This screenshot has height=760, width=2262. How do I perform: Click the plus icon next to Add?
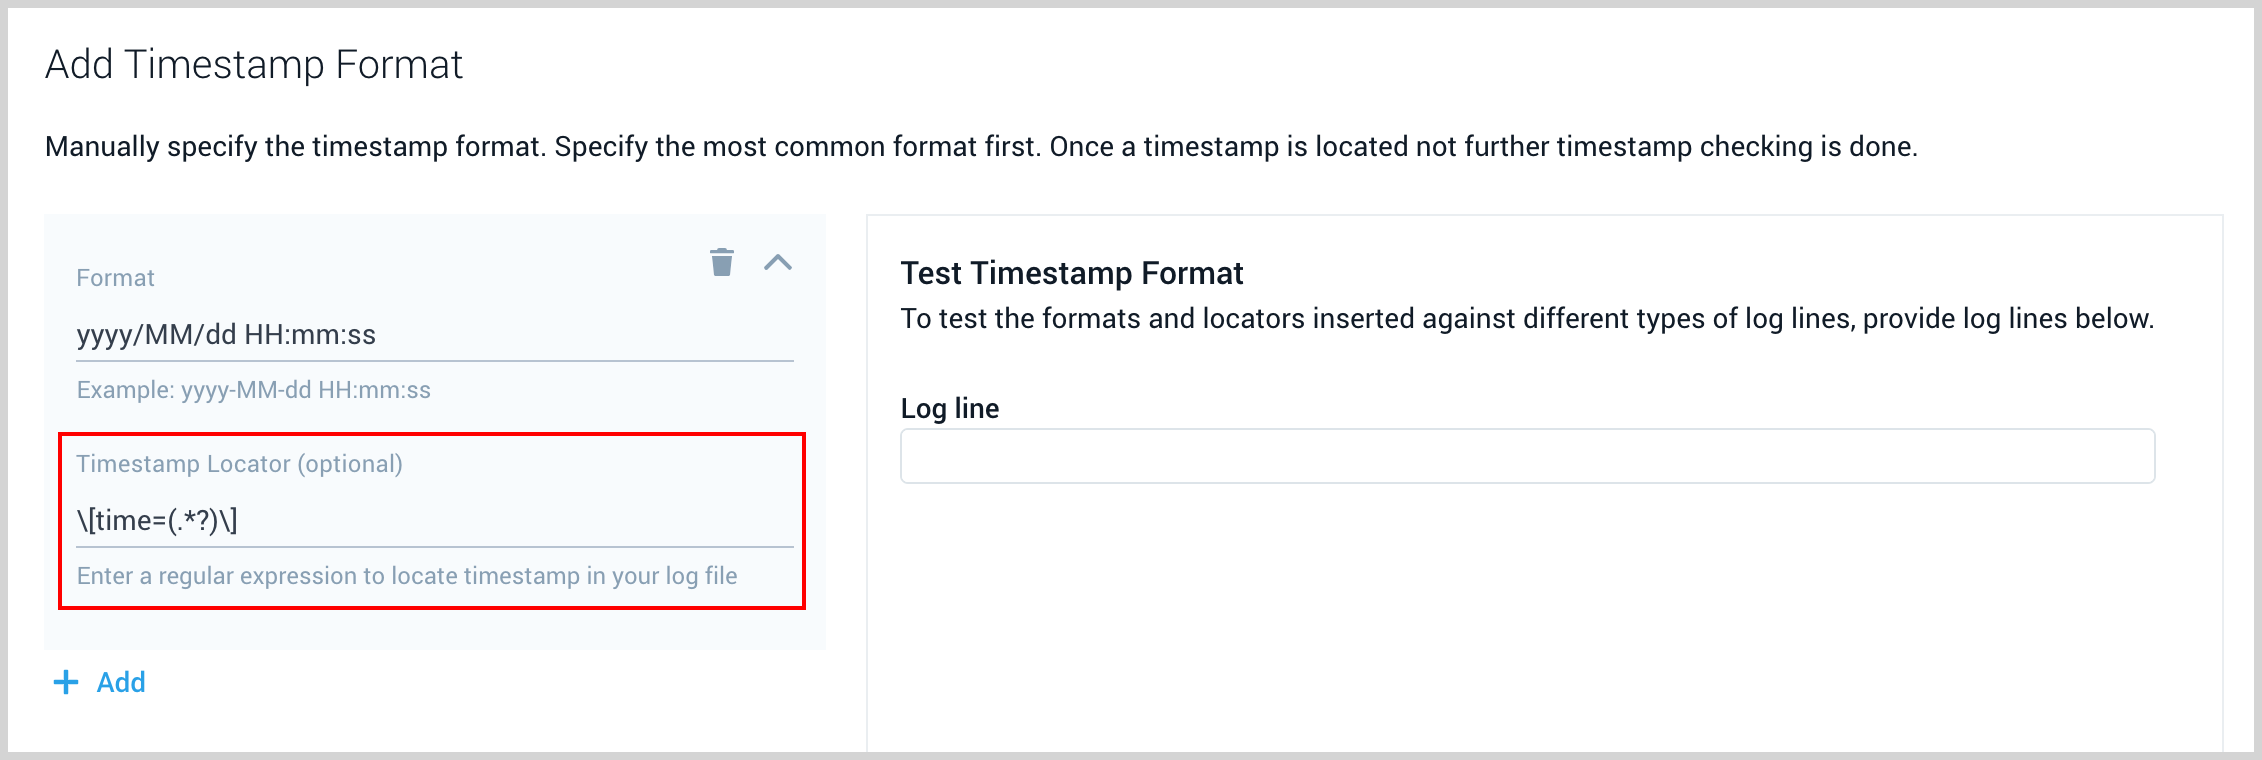coord(66,682)
